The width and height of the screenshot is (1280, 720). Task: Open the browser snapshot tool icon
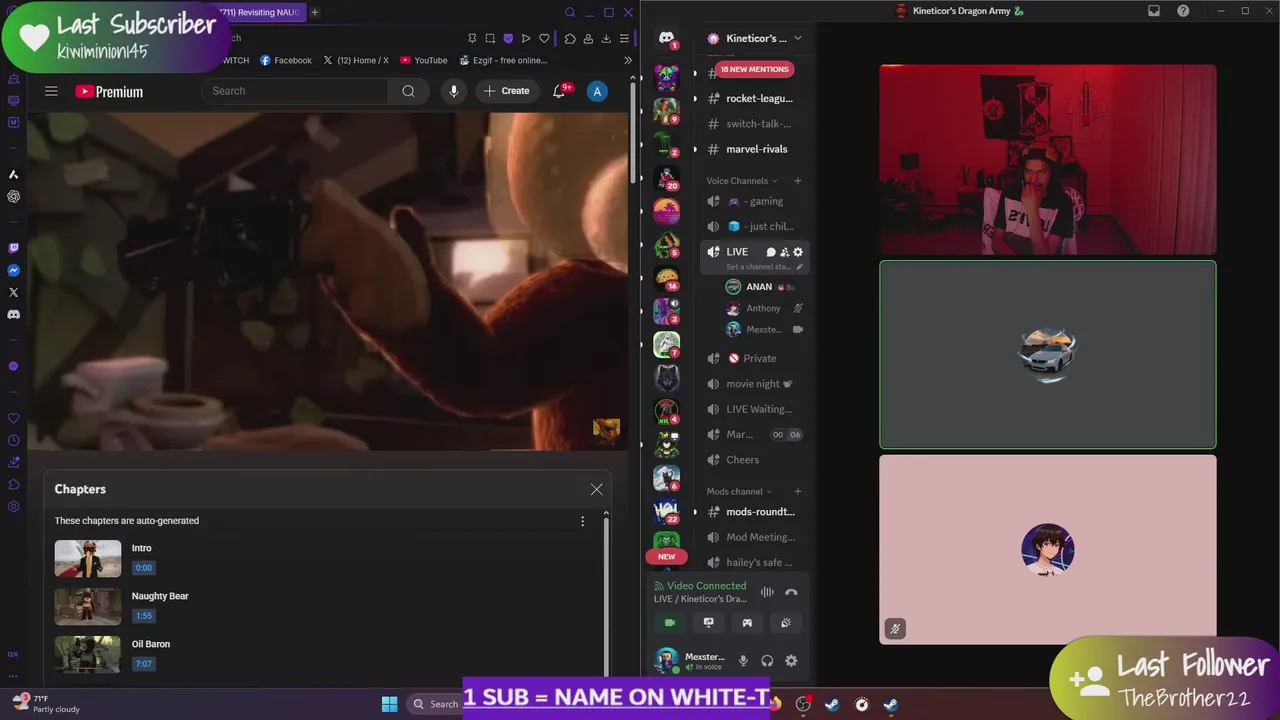(x=490, y=38)
